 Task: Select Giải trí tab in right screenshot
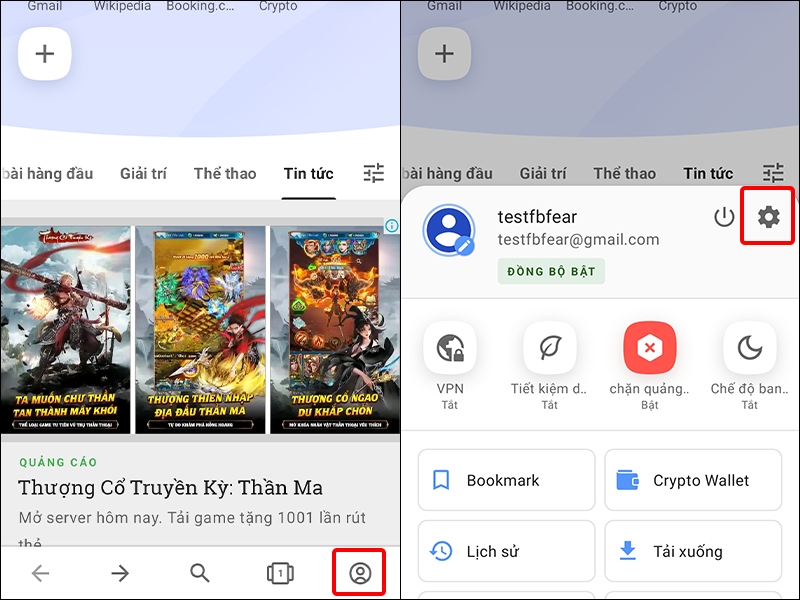tap(543, 174)
